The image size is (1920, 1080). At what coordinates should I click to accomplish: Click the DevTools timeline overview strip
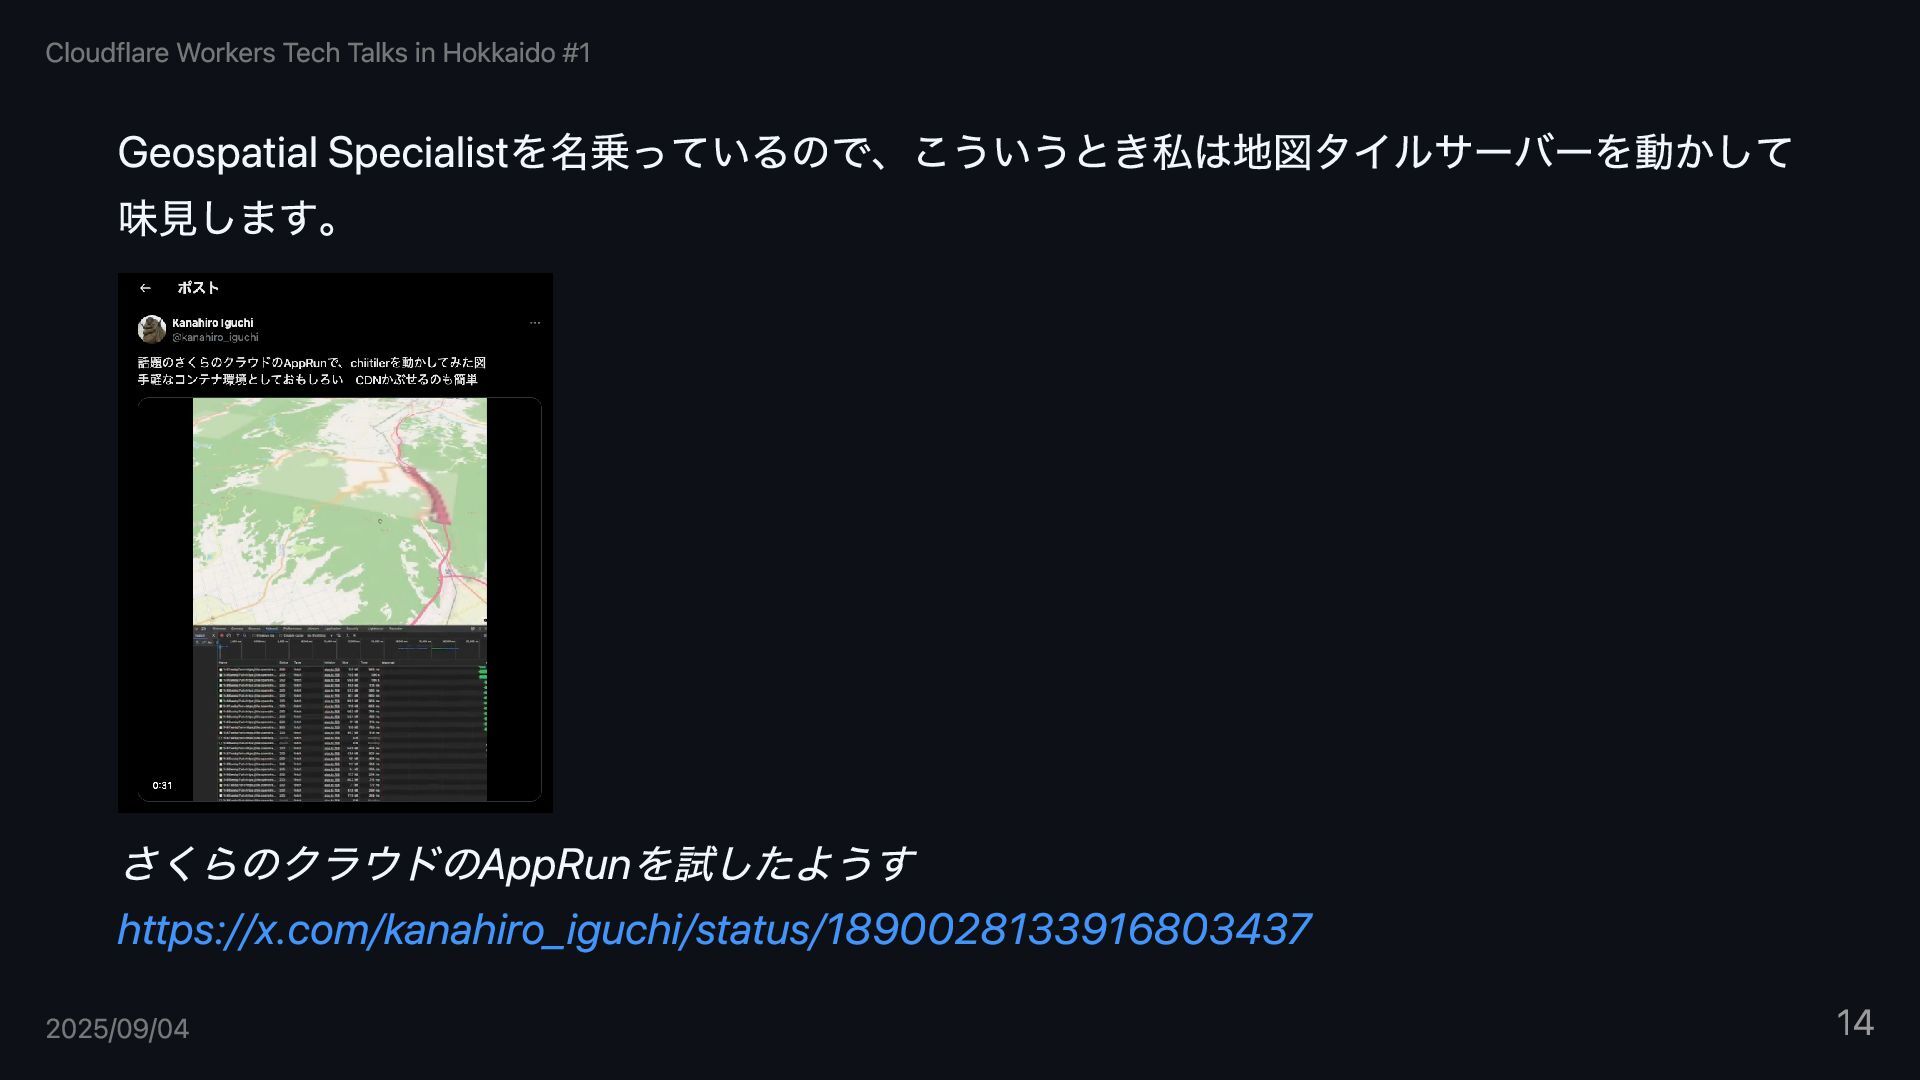pyautogui.click(x=351, y=649)
